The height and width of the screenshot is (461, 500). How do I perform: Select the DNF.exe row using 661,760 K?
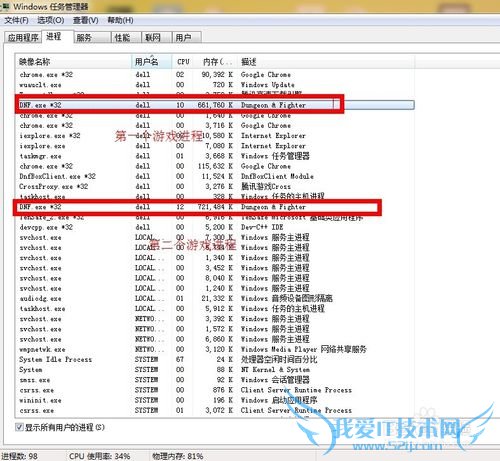[x=215, y=105]
